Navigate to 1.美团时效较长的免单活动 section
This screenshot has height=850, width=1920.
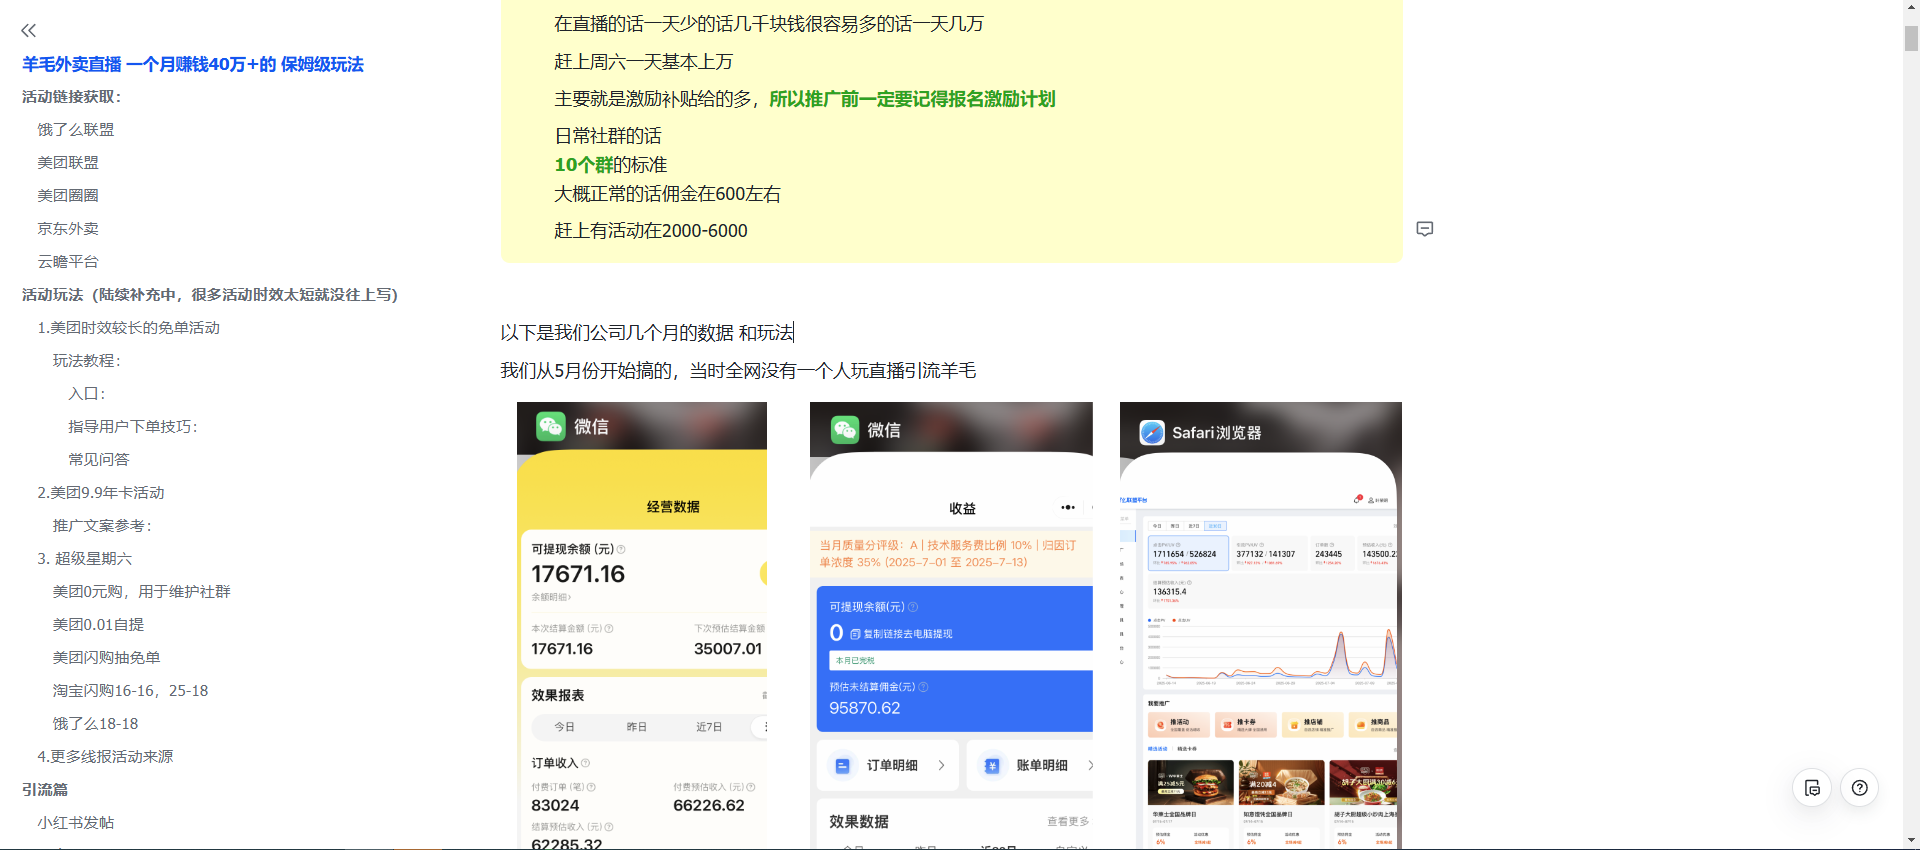pyautogui.click(x=128, y=327)
